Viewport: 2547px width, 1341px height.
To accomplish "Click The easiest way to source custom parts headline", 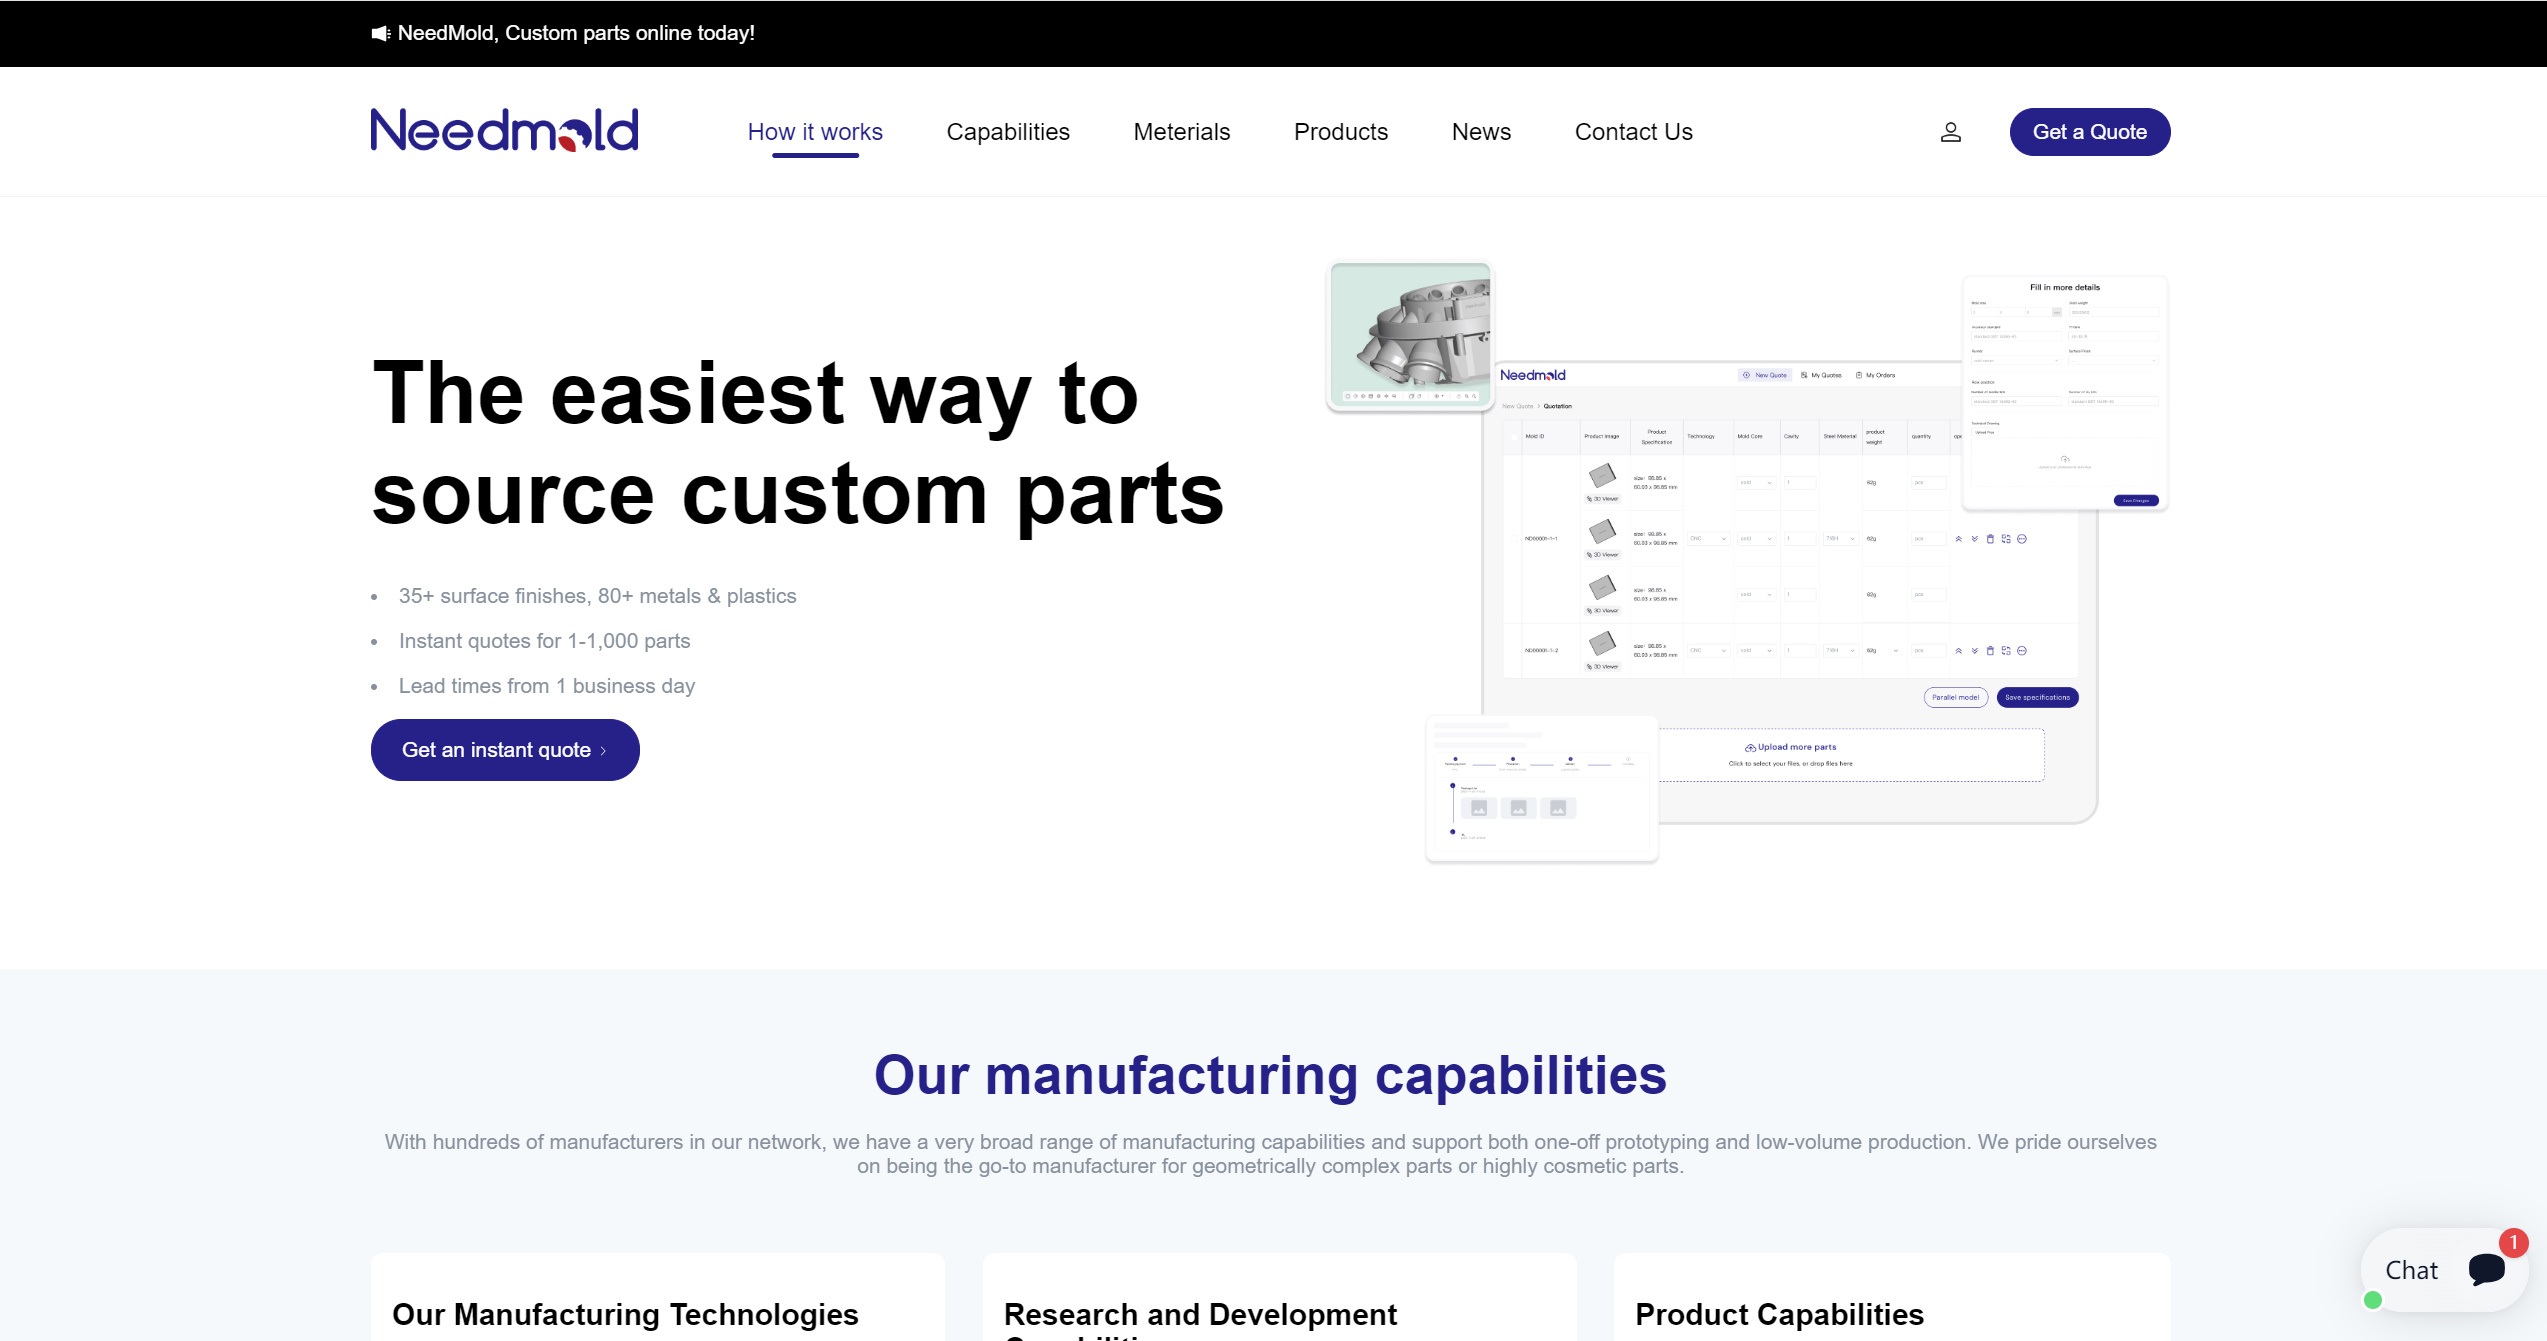I will [x=797, y=443].
